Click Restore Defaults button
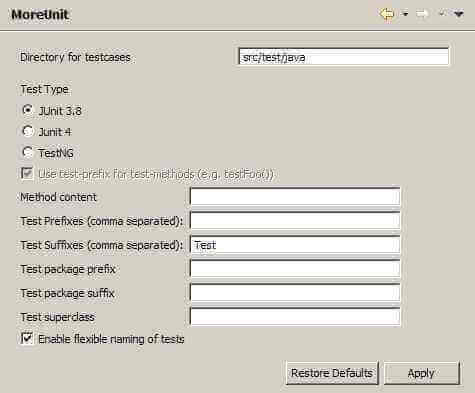Image resolution: width=475 pixels, height=393 pixels. (332, 373)
